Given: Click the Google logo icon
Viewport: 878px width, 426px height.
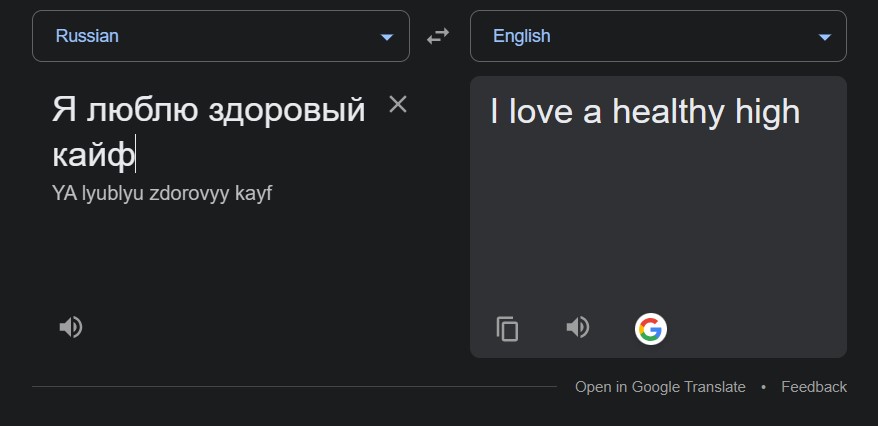Looking at the screenshot, I should 650,328.
